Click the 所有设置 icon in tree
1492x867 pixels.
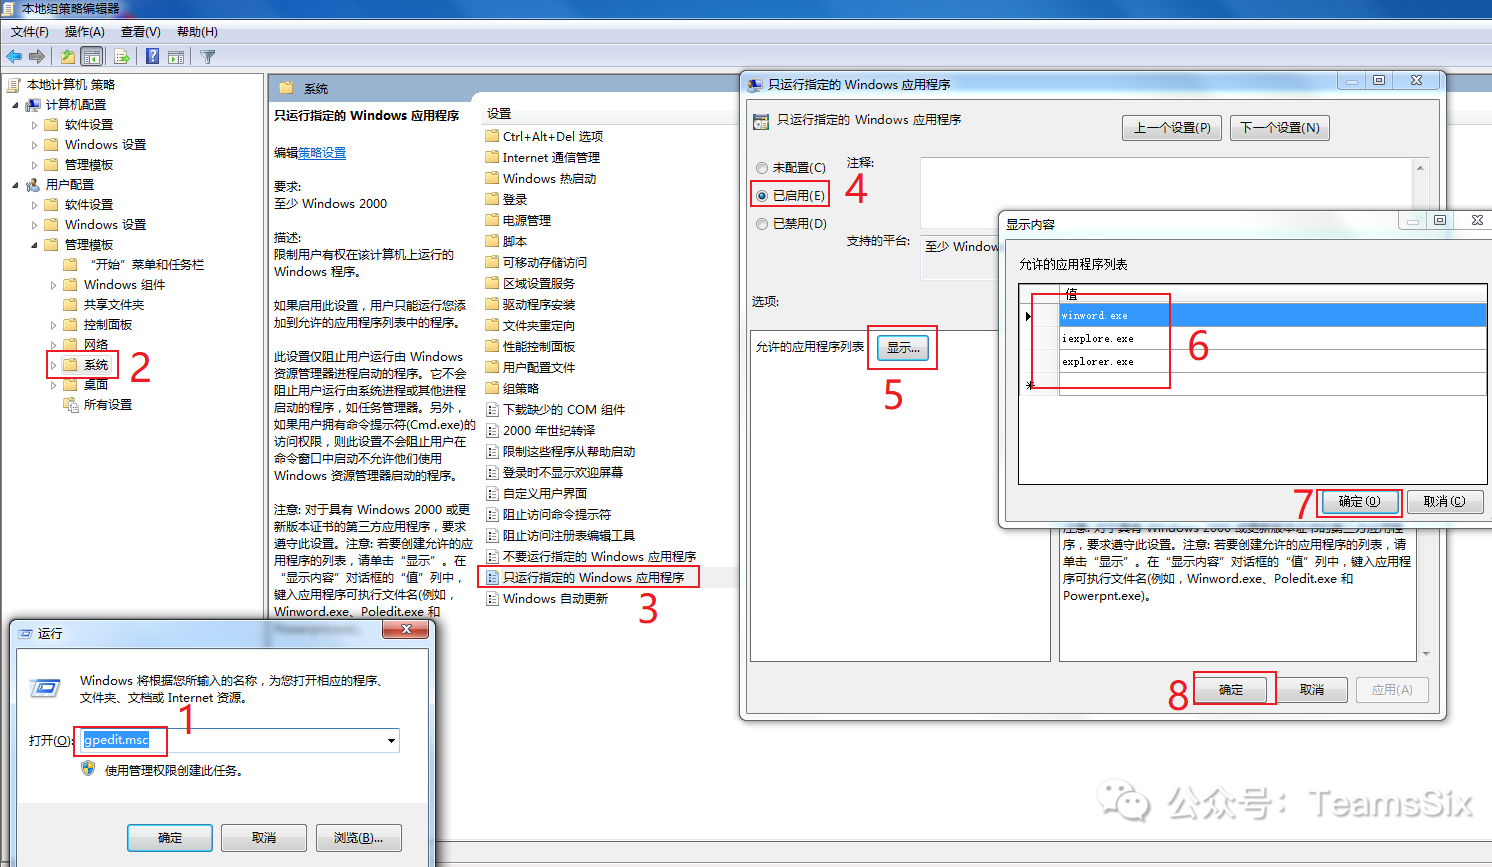[71, 405]
